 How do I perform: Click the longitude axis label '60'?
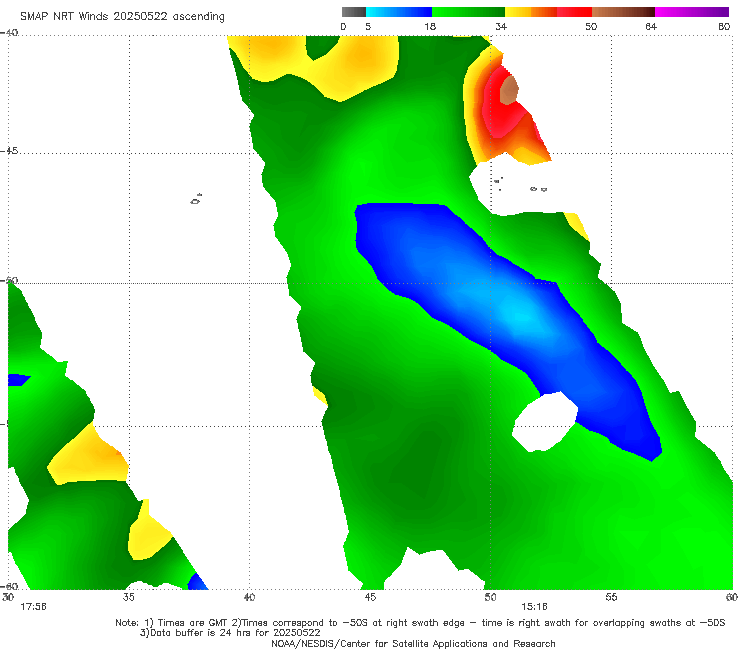click(732, 597)
